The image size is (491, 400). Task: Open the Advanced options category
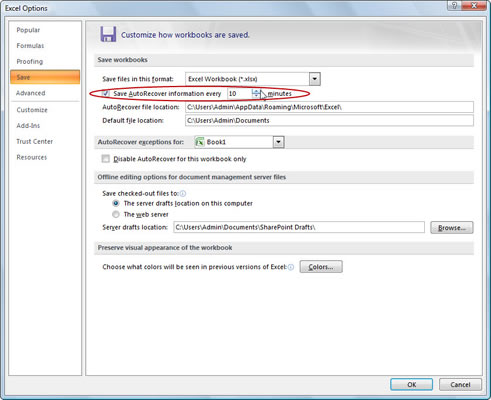(x=31, y=93)
